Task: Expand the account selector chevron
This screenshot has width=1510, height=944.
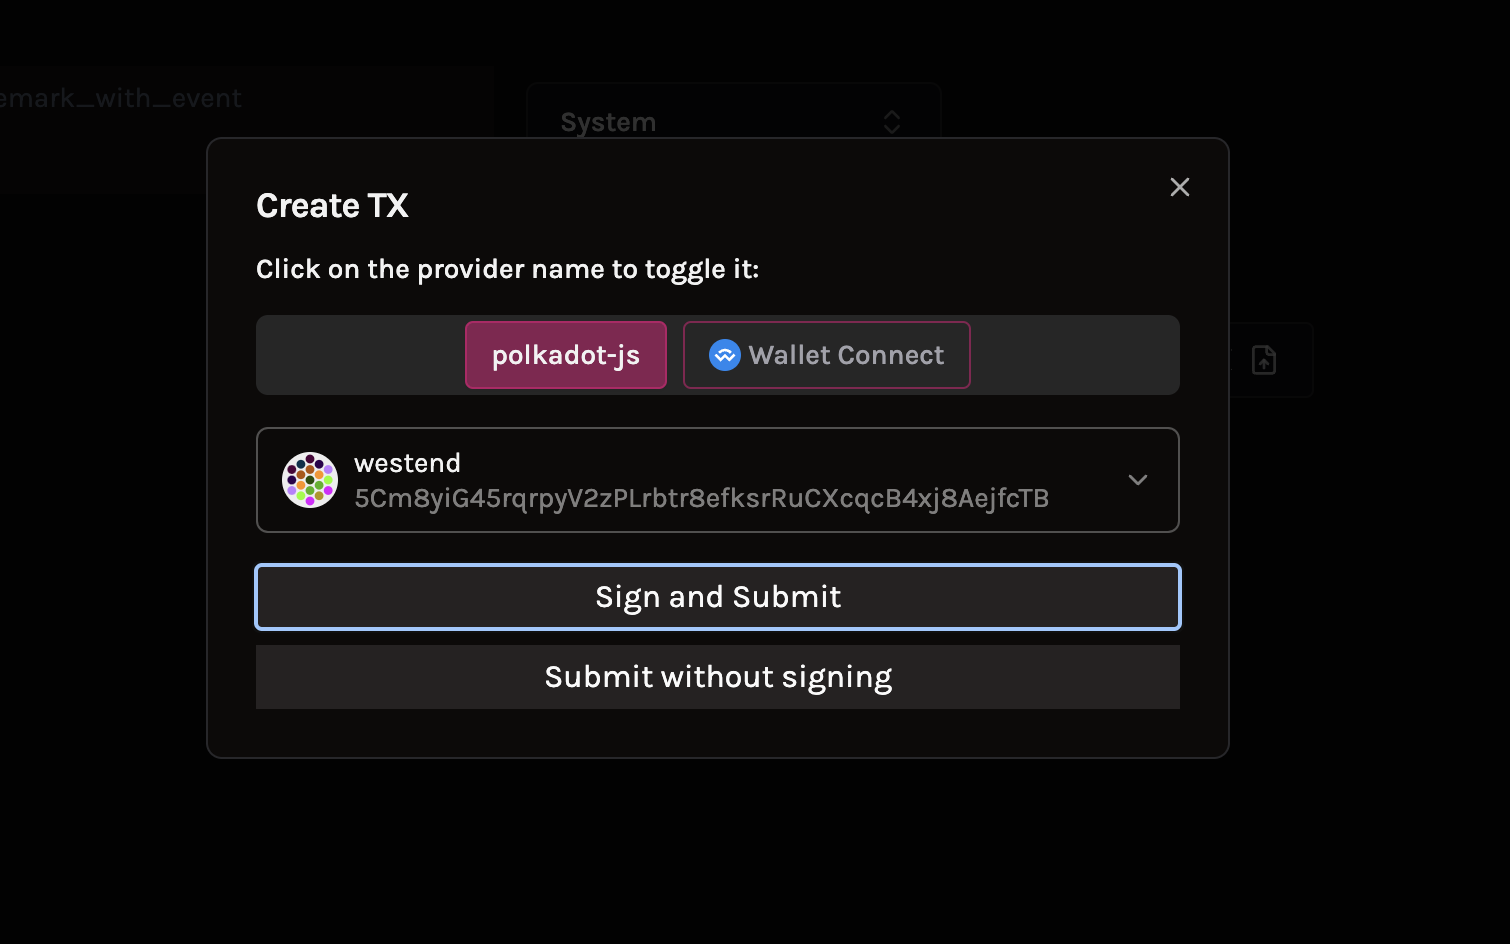Action: [1138, 480]
